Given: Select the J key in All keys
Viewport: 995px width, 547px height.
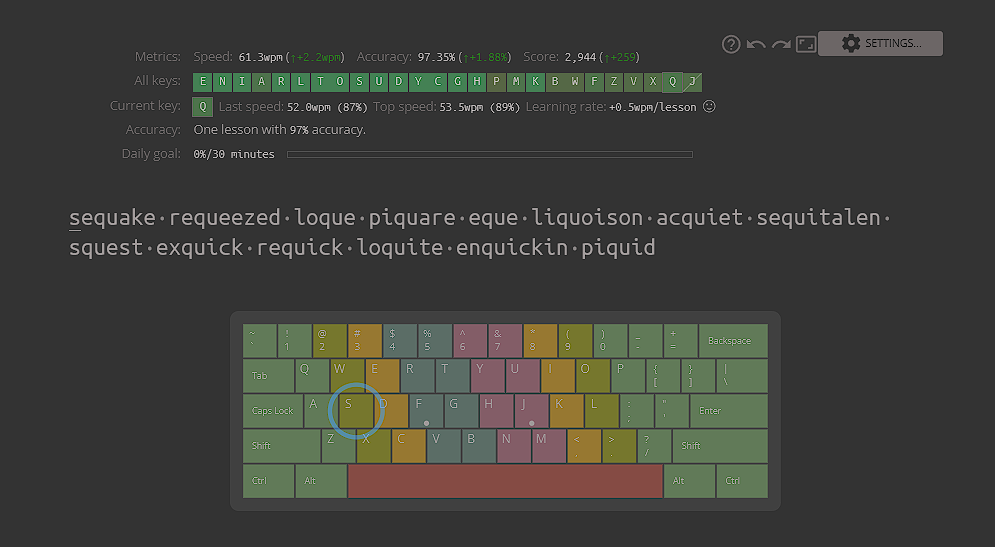Looking at the screenshot, I should [693, 82].
